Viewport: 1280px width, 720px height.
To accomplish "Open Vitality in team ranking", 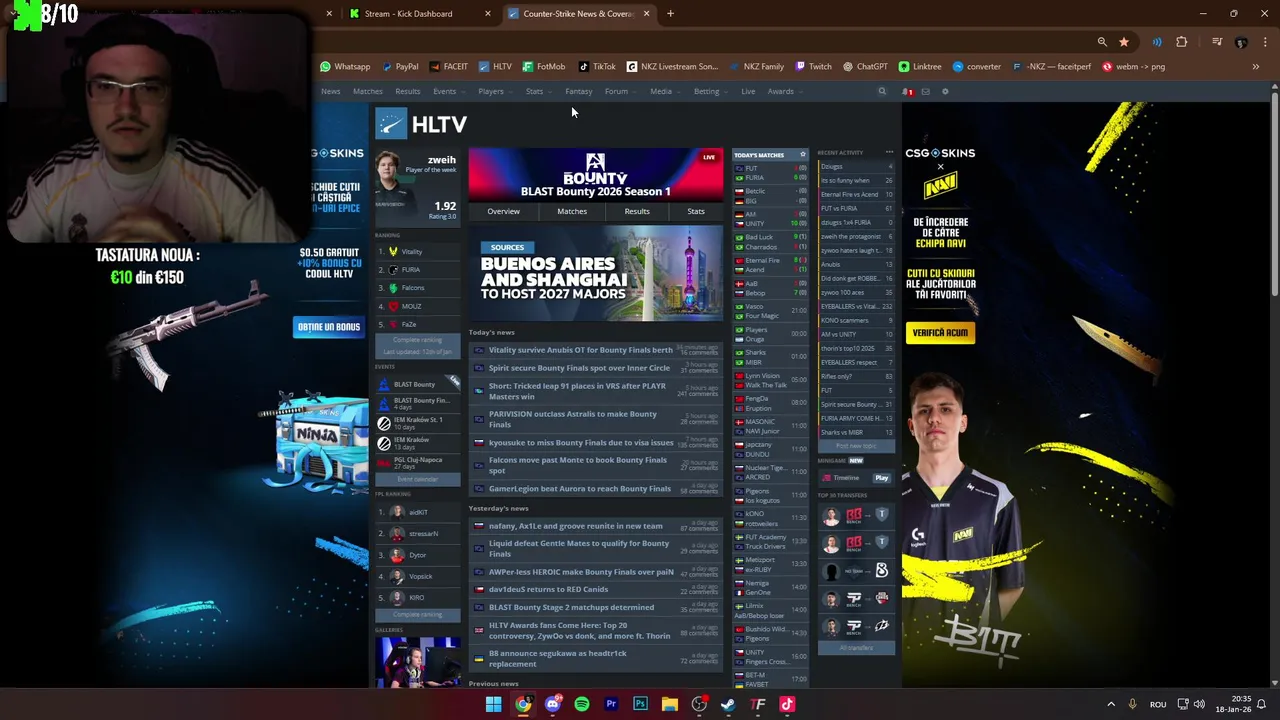I will (x=412, y=252).
